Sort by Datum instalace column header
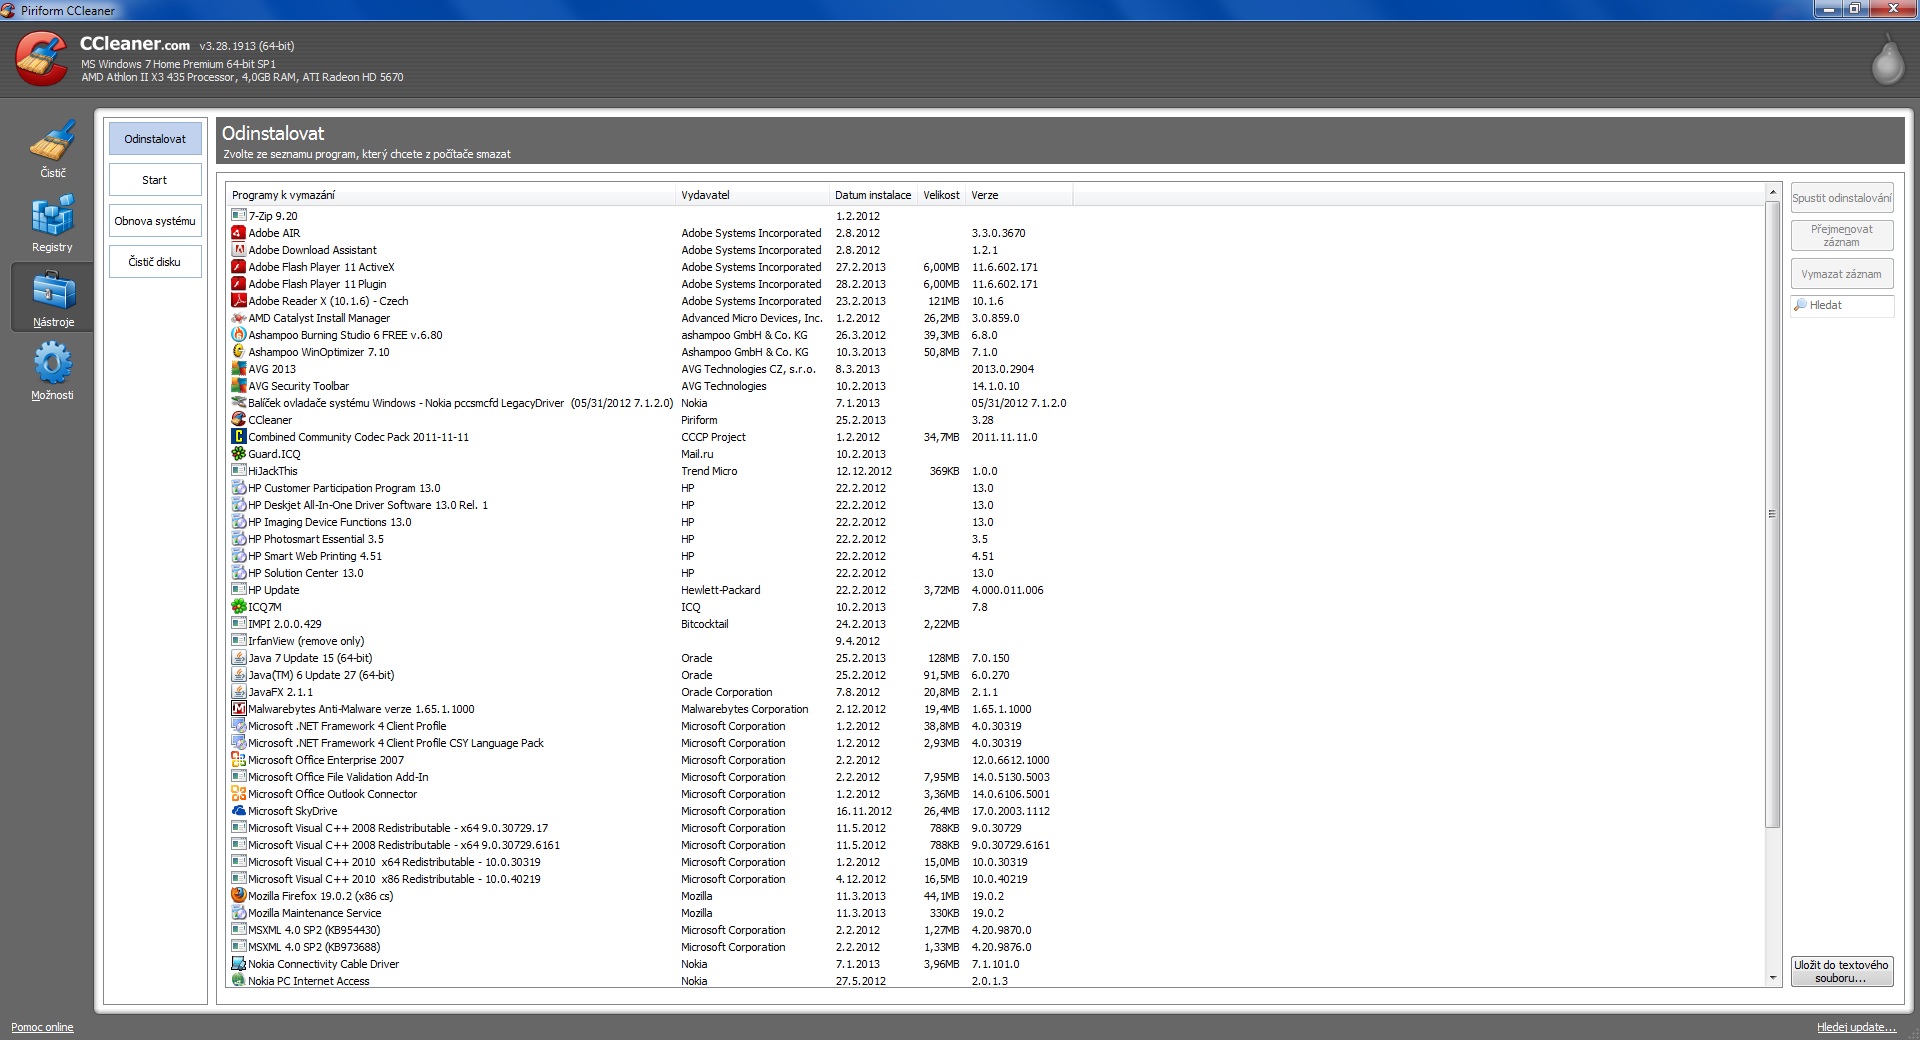The width and height of the screenshot is (1920, 1040). 874,195
